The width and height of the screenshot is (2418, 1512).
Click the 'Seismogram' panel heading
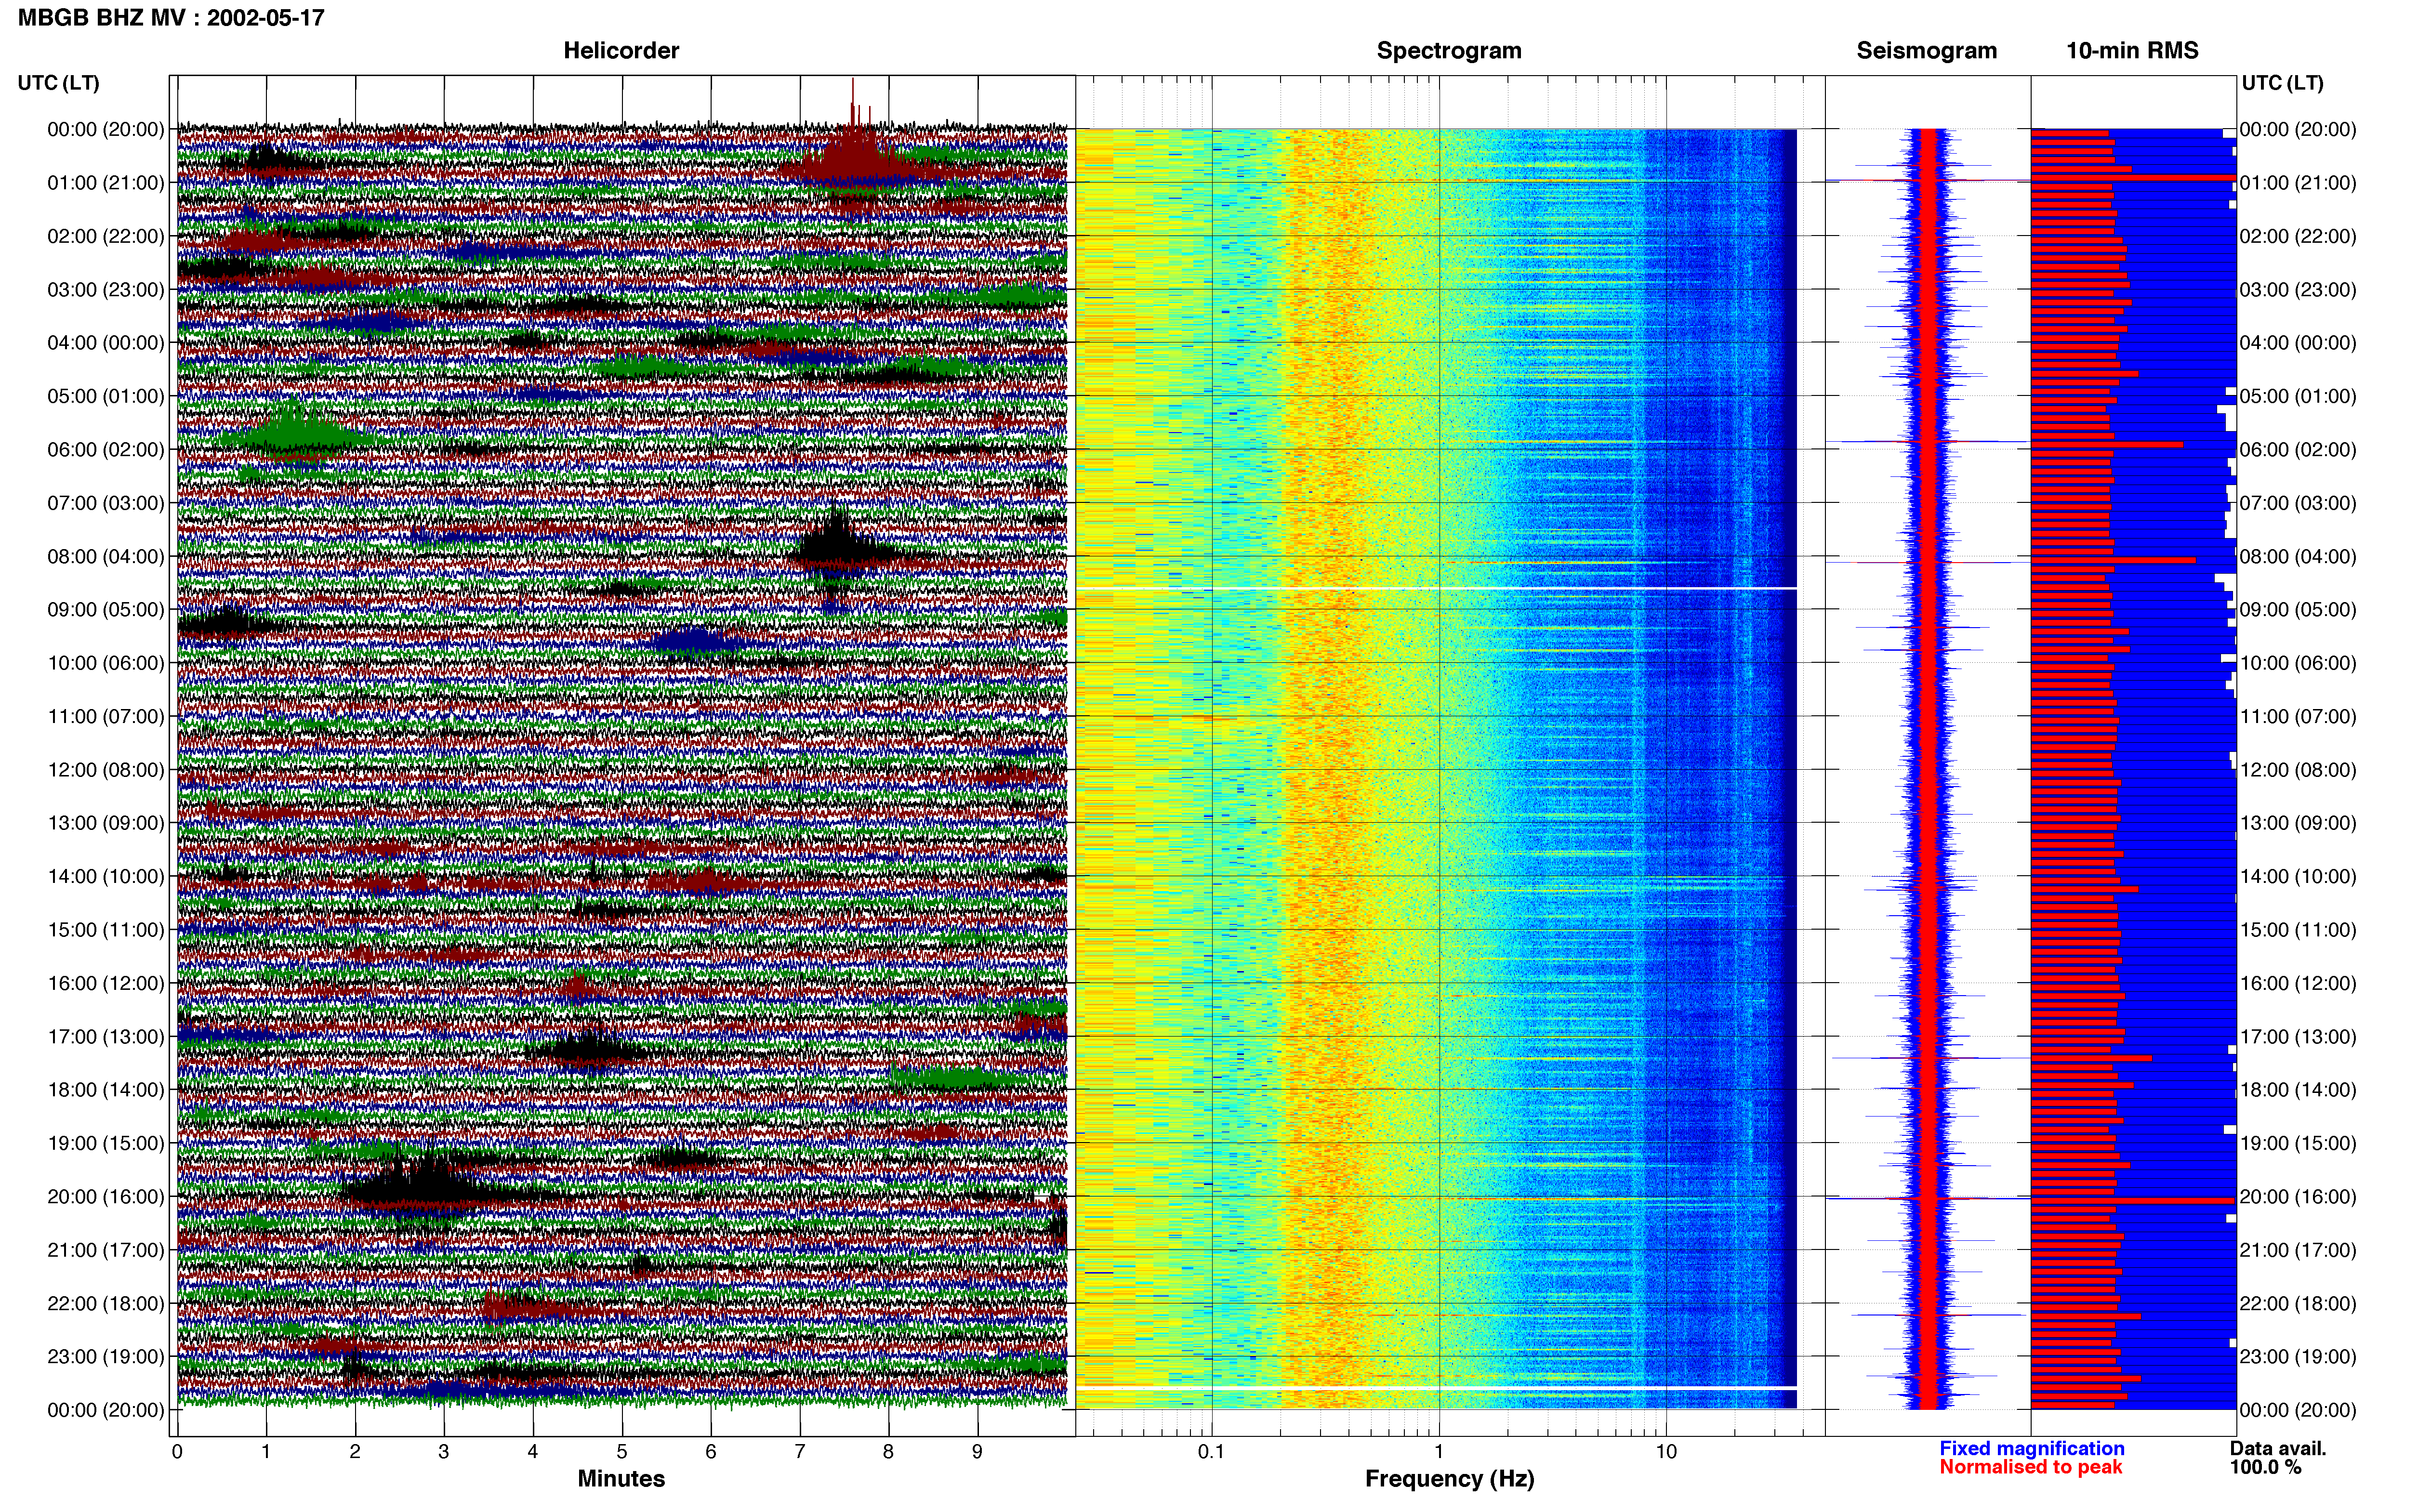pyautogui.click(x=1926, y=50)
